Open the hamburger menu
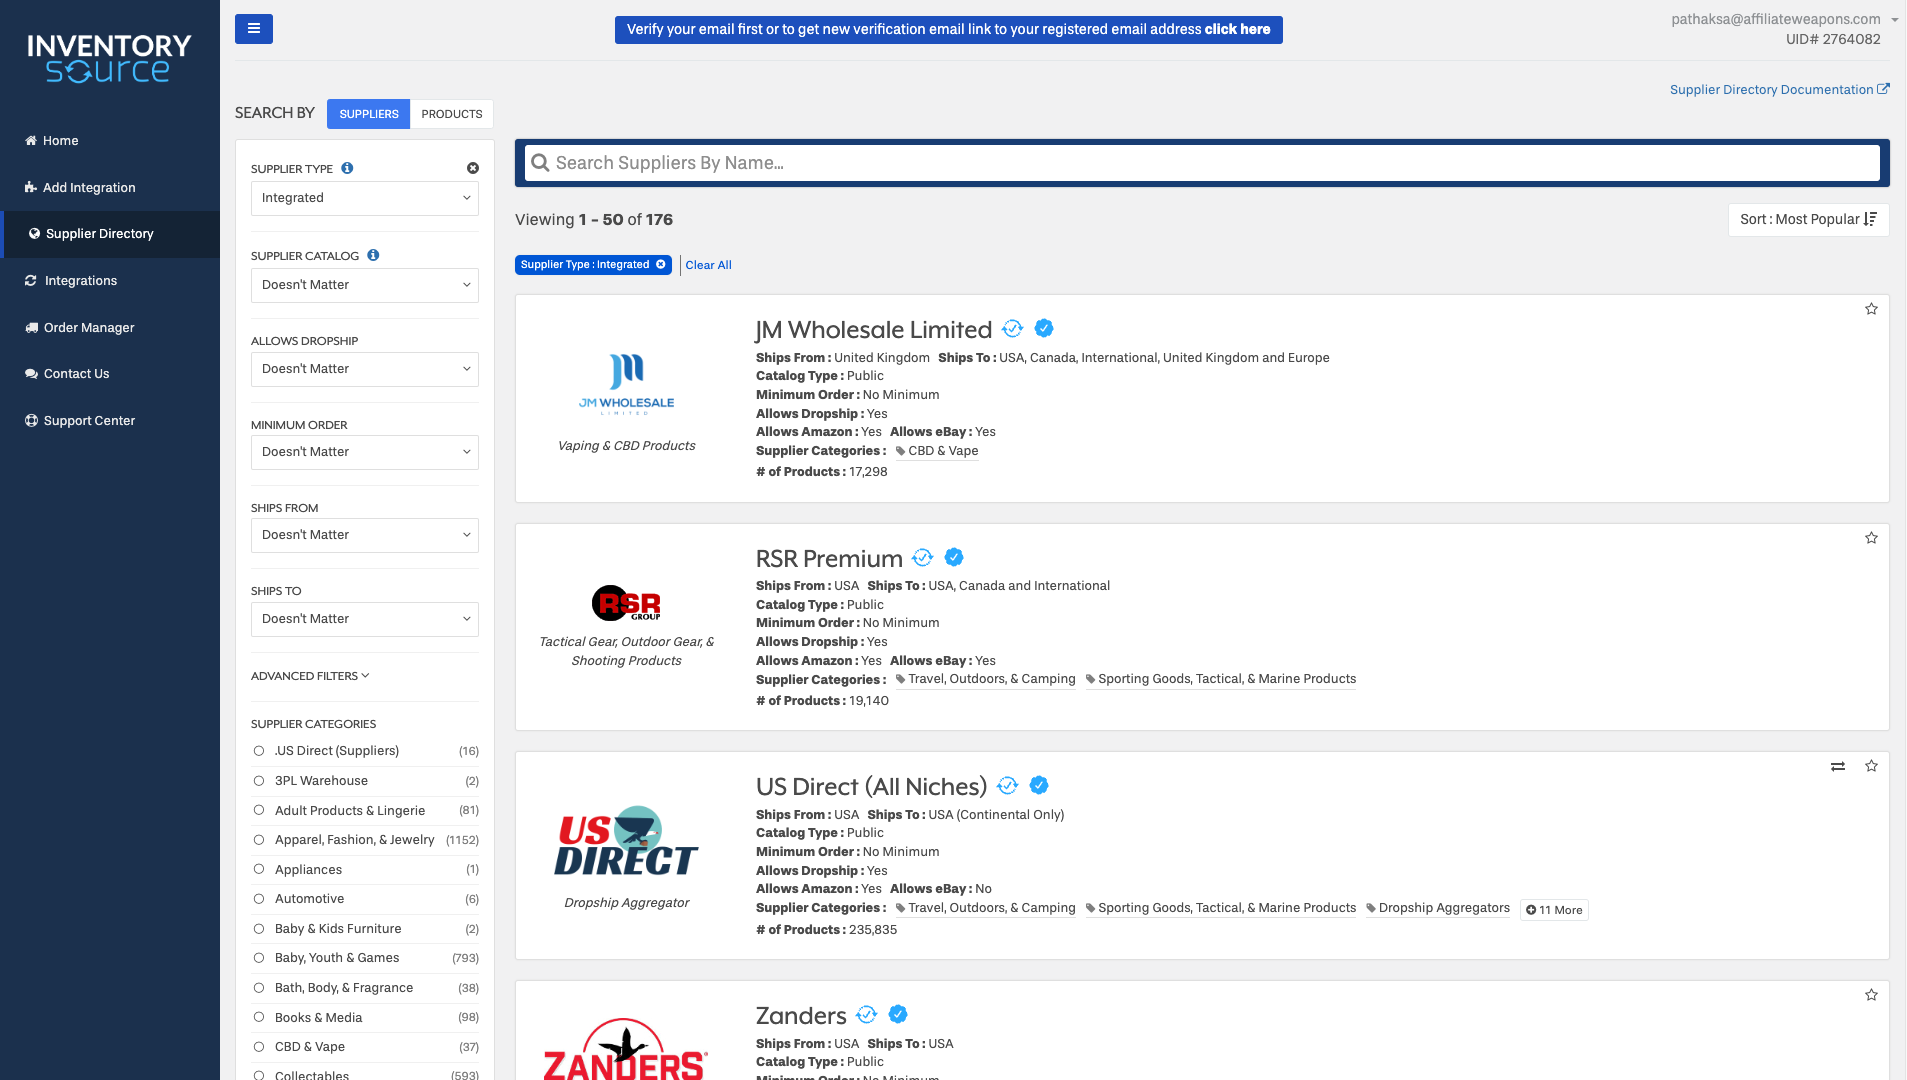The width and height of the screenshot is (1907, 1080). (x=253, y=29)
